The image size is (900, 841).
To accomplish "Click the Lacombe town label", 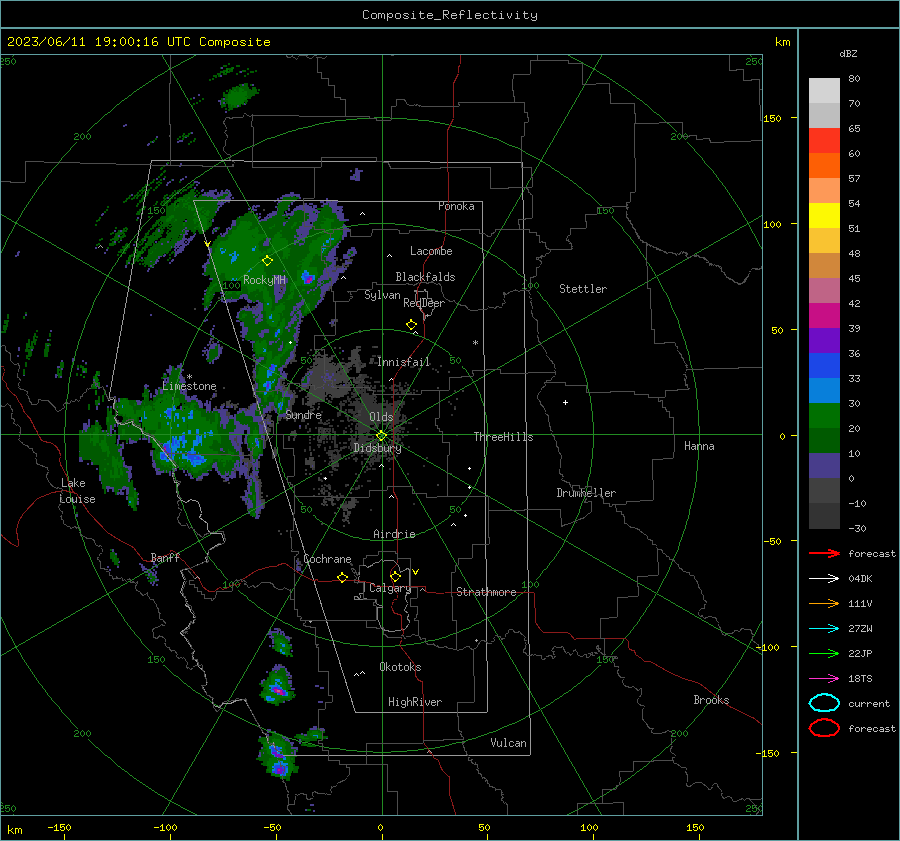I will click(431, 251).
